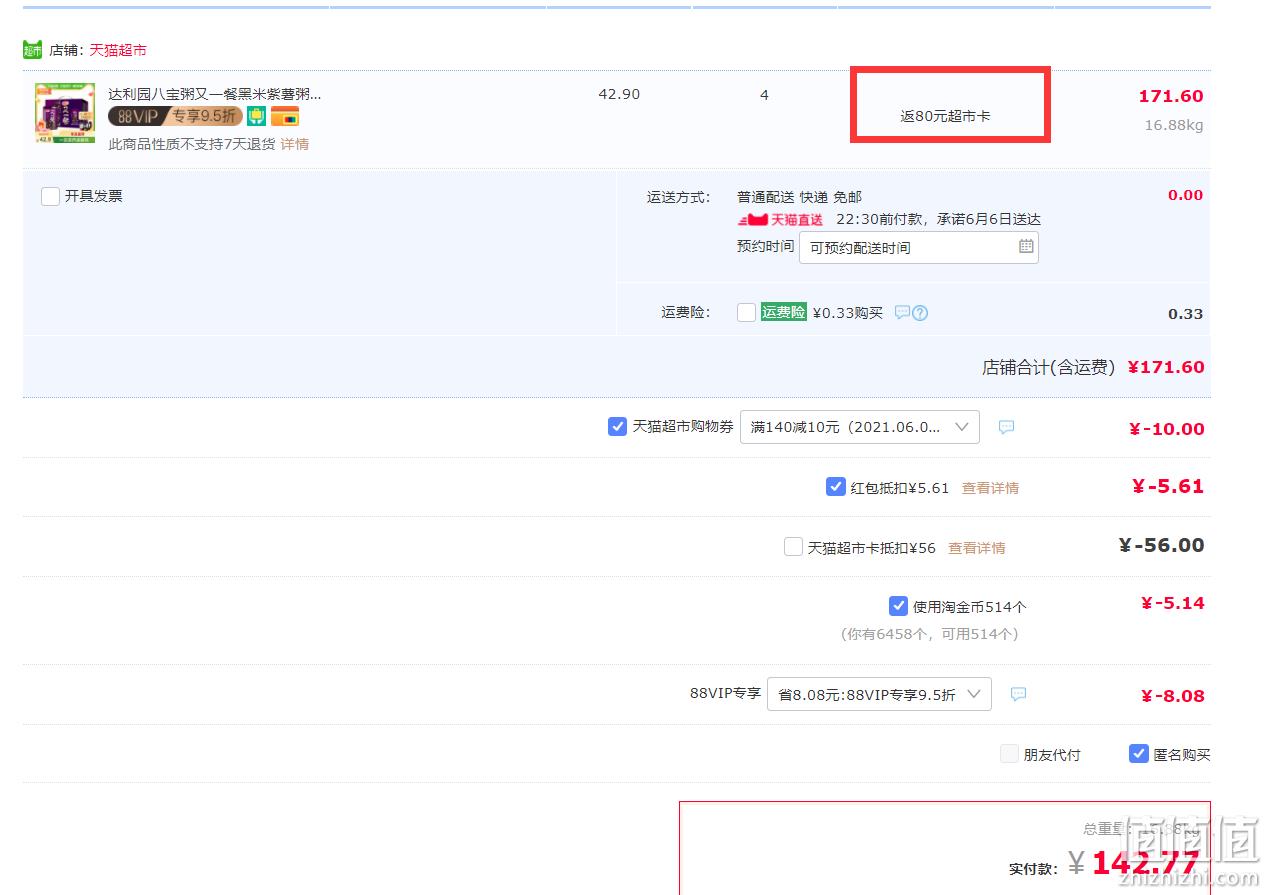
Task: Click 详情 next to the 7天退货 notice
Action: click(x=294, y=144)
